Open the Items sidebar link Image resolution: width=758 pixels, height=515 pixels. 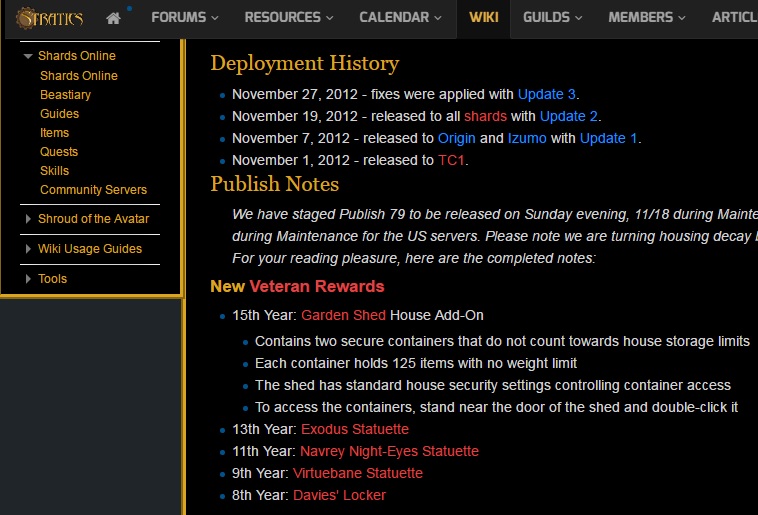54,133
